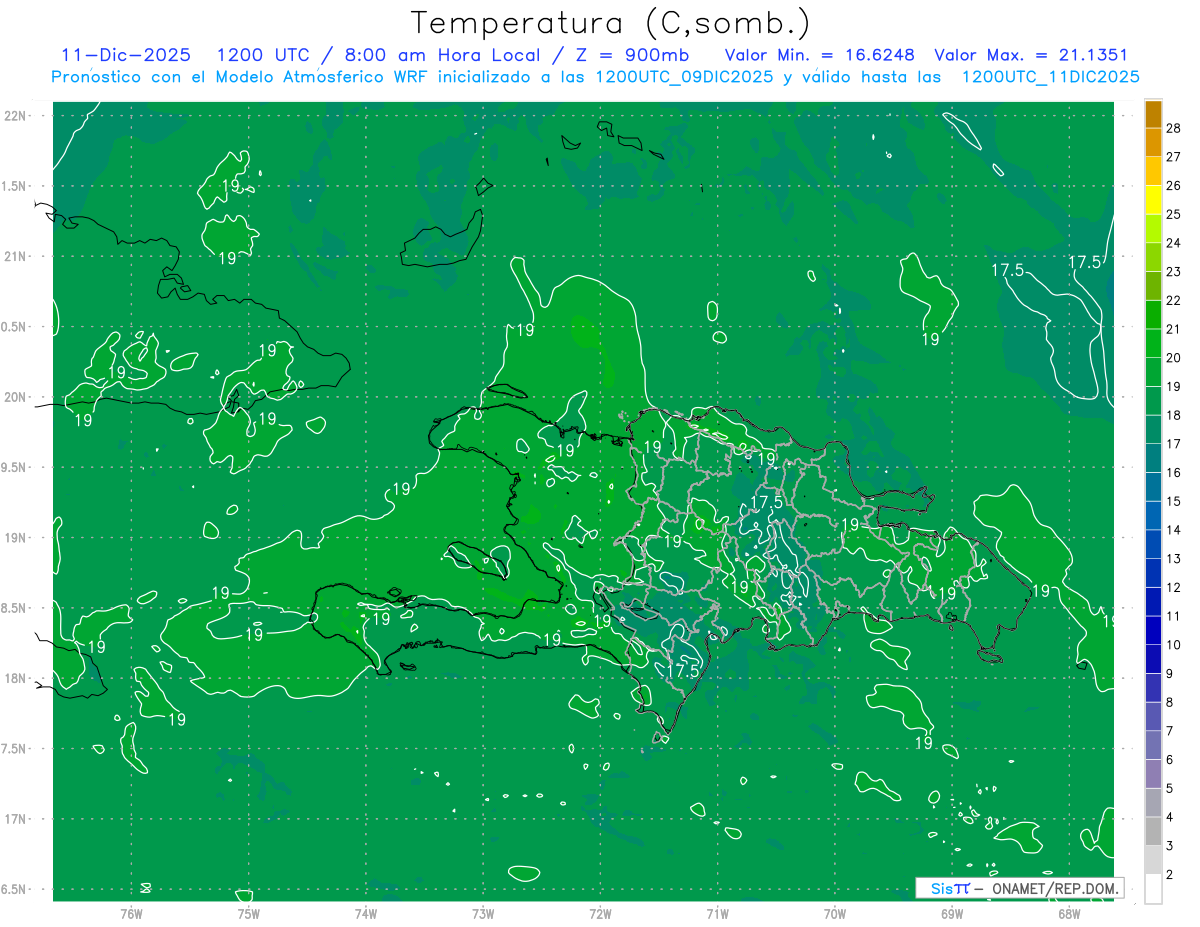Click the '20N' latitude label
The height and width of the screenshot is (927, 1200).
pyautogui.click(x=15, y=397)
